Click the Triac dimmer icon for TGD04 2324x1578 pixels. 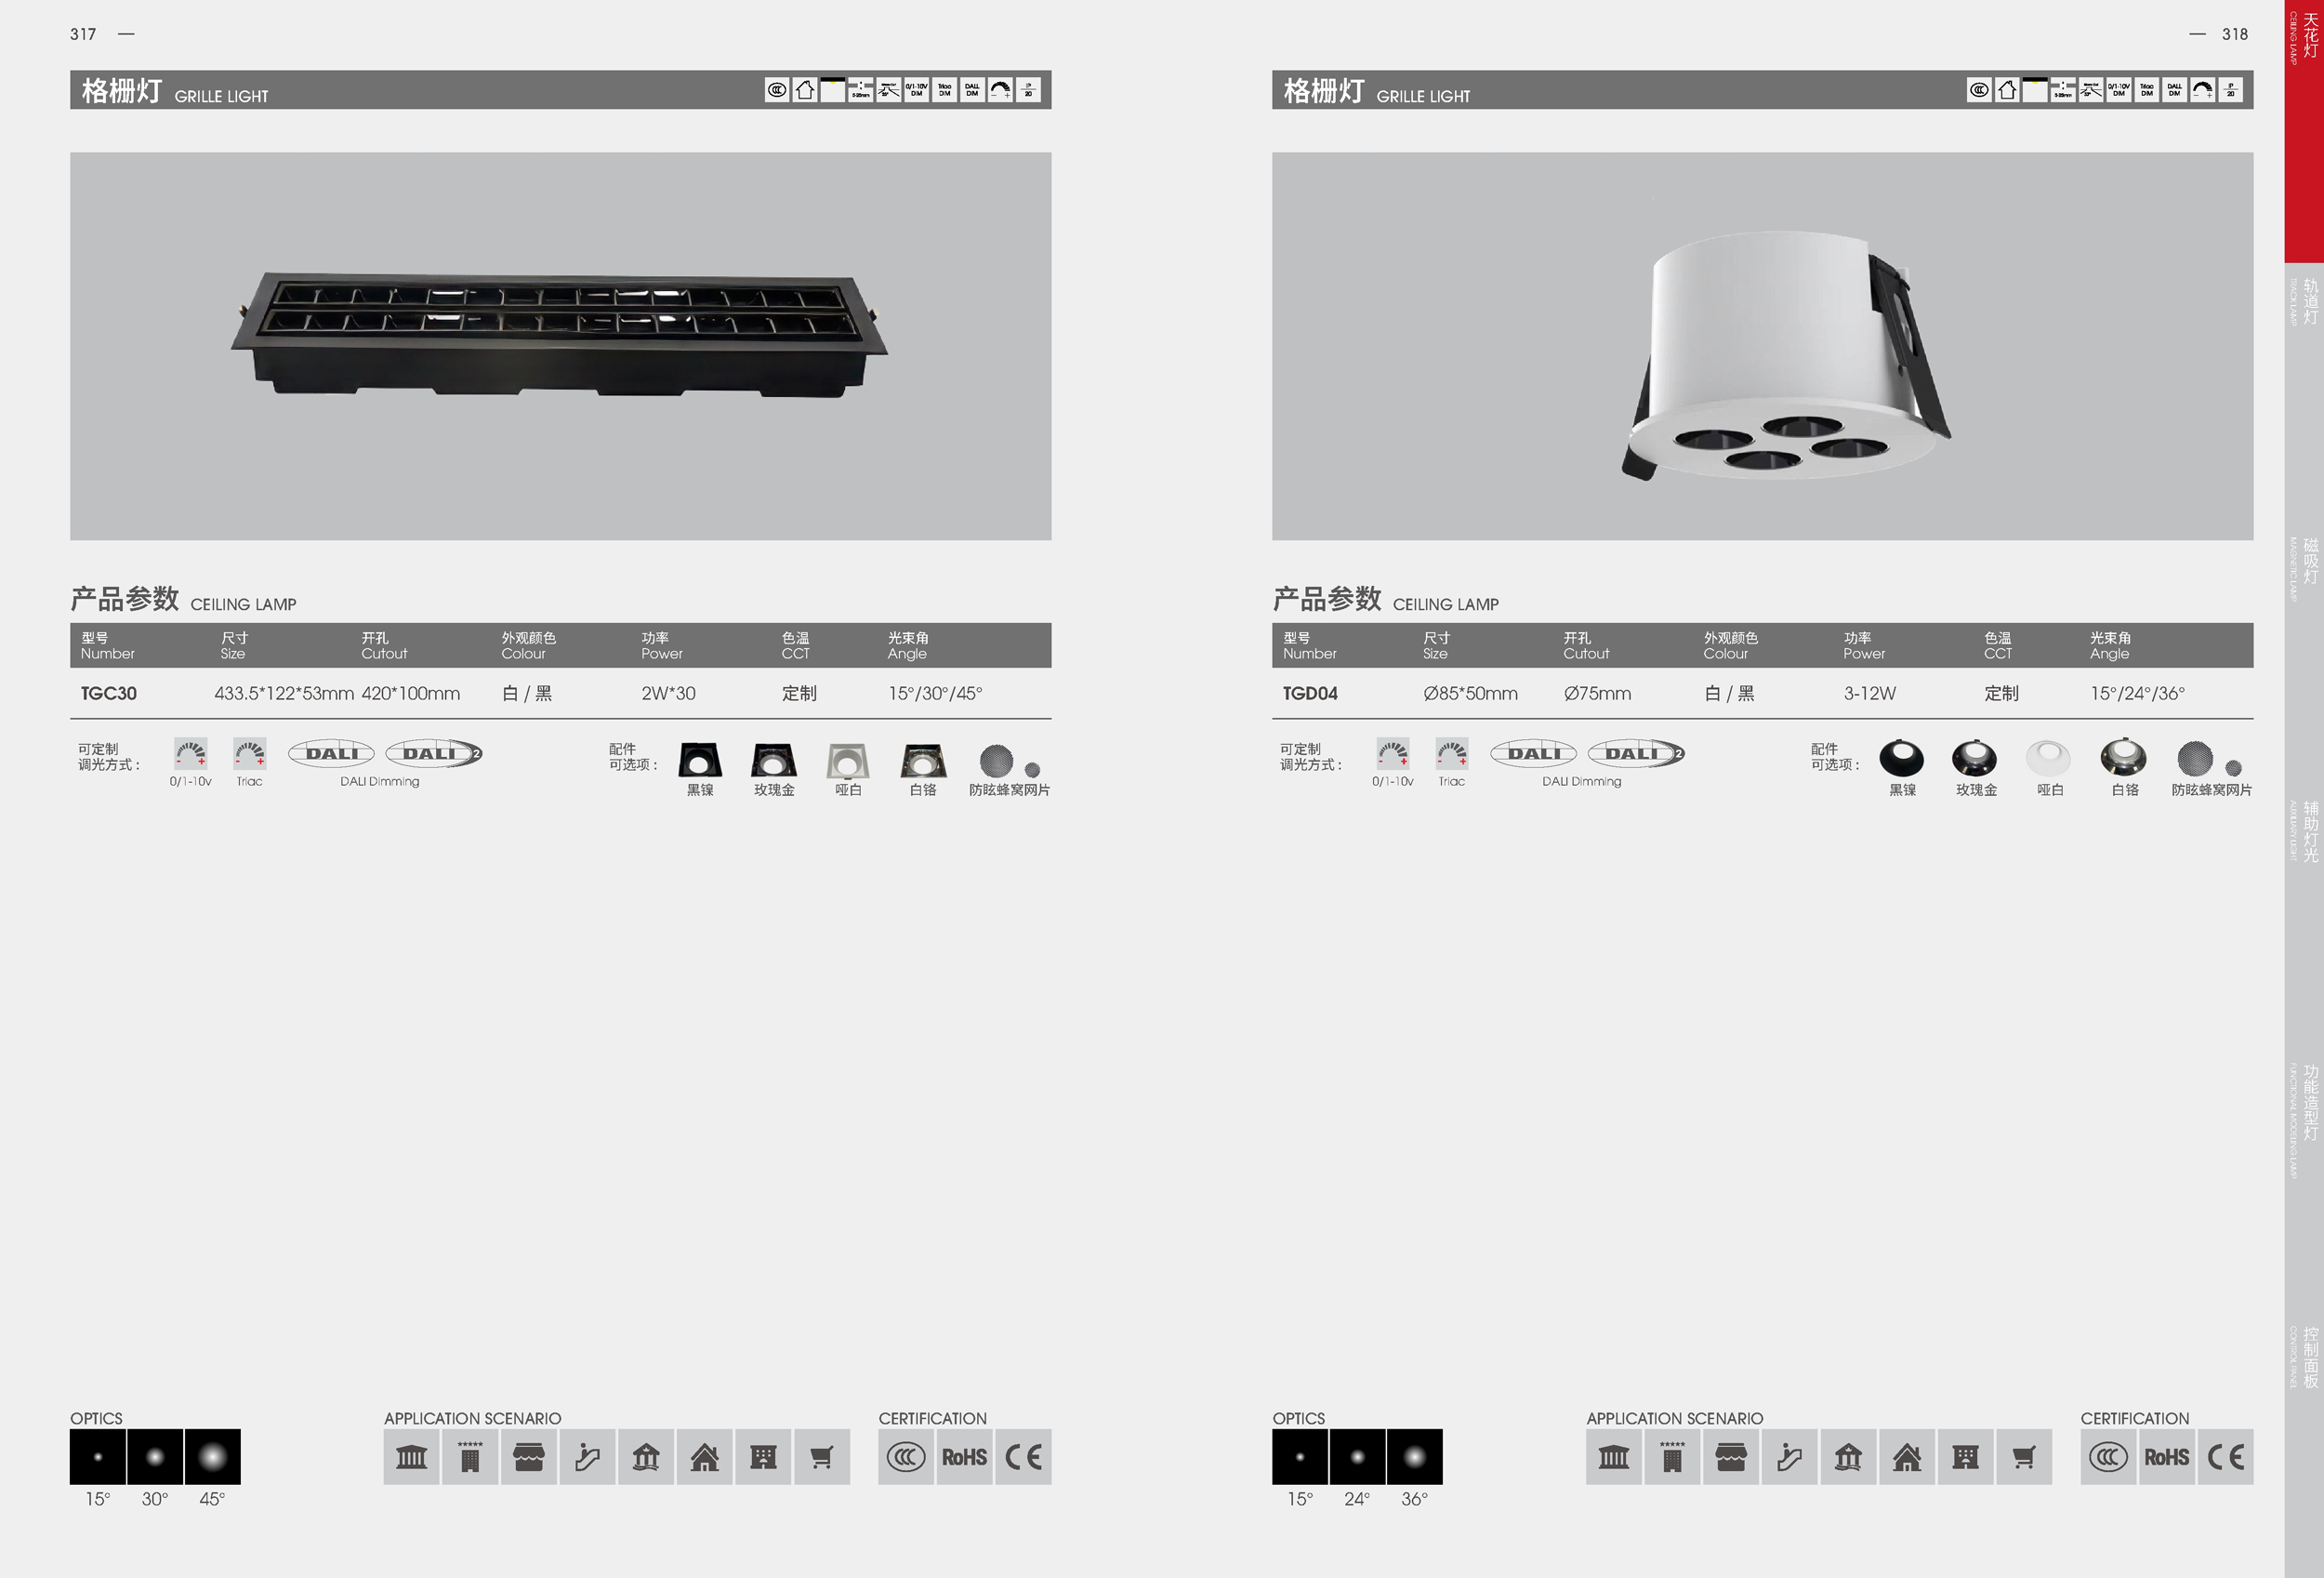tap(1451, 754)
